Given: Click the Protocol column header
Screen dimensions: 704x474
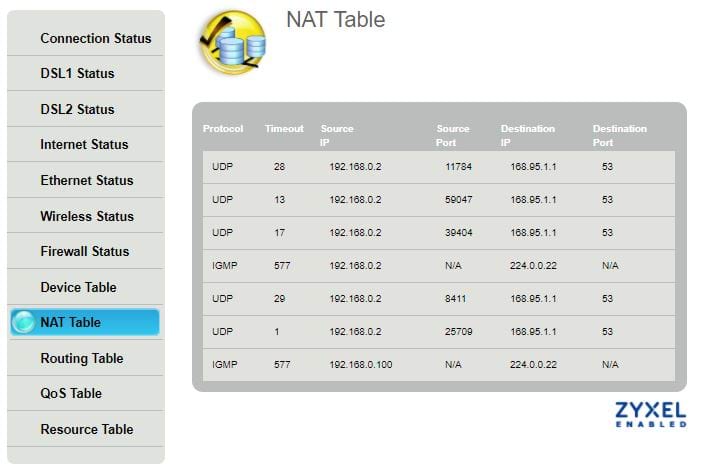Looking at the screenshot, I should [x=223, y=129].
